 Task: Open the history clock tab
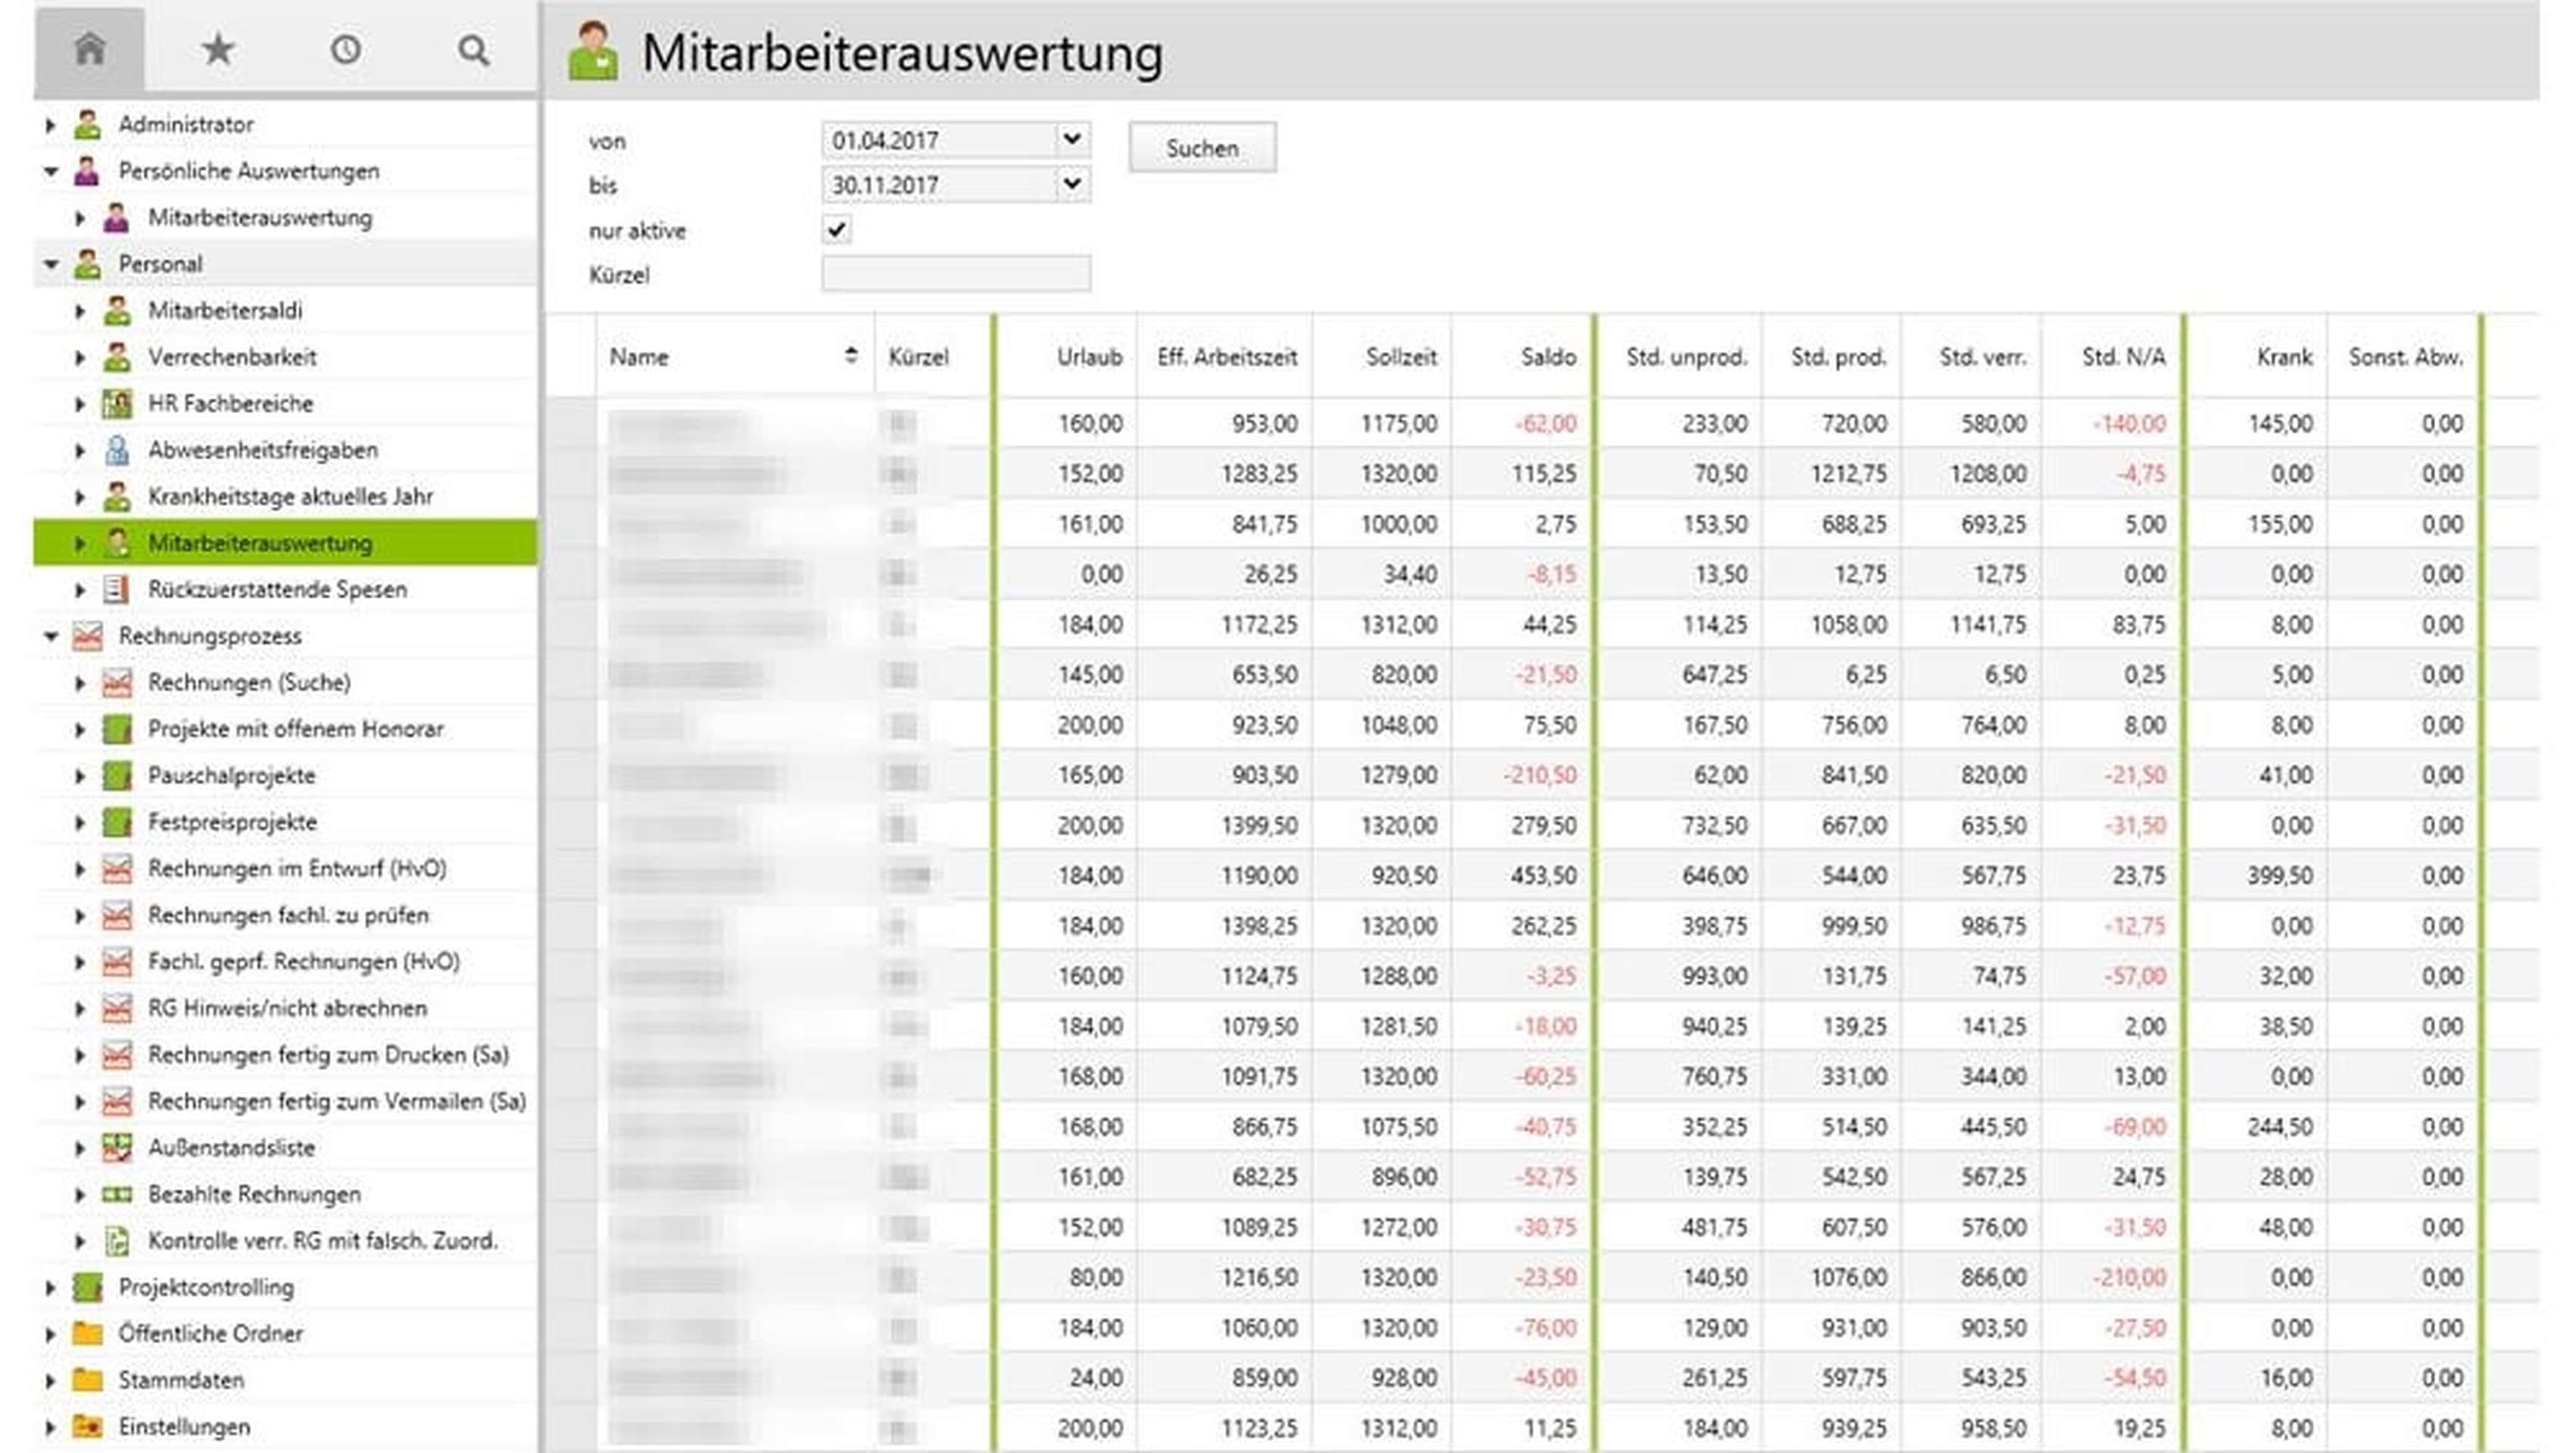click(x=345, y=48)
